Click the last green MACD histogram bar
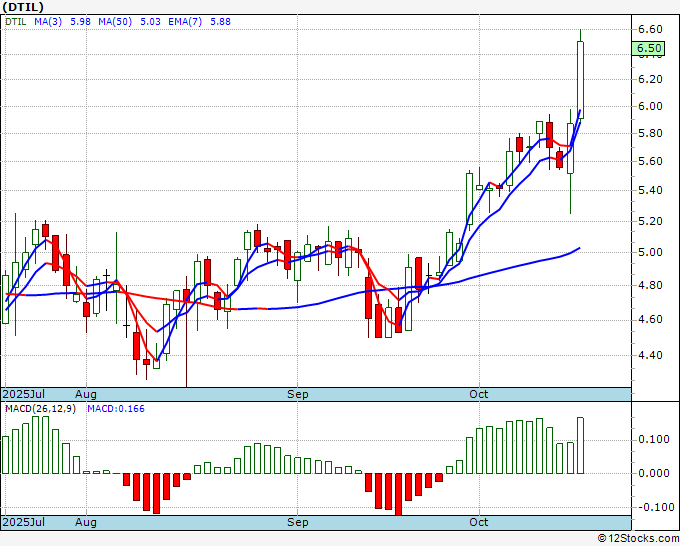The height and width of the screenshot is (546, 680). click(x=580, y=445)
